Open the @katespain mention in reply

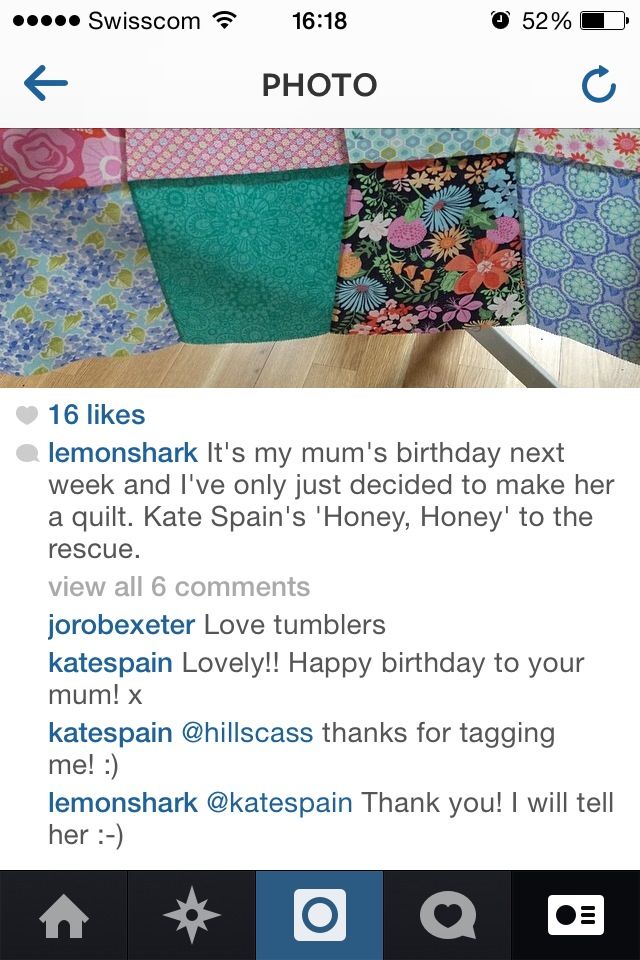pos(280,803)
